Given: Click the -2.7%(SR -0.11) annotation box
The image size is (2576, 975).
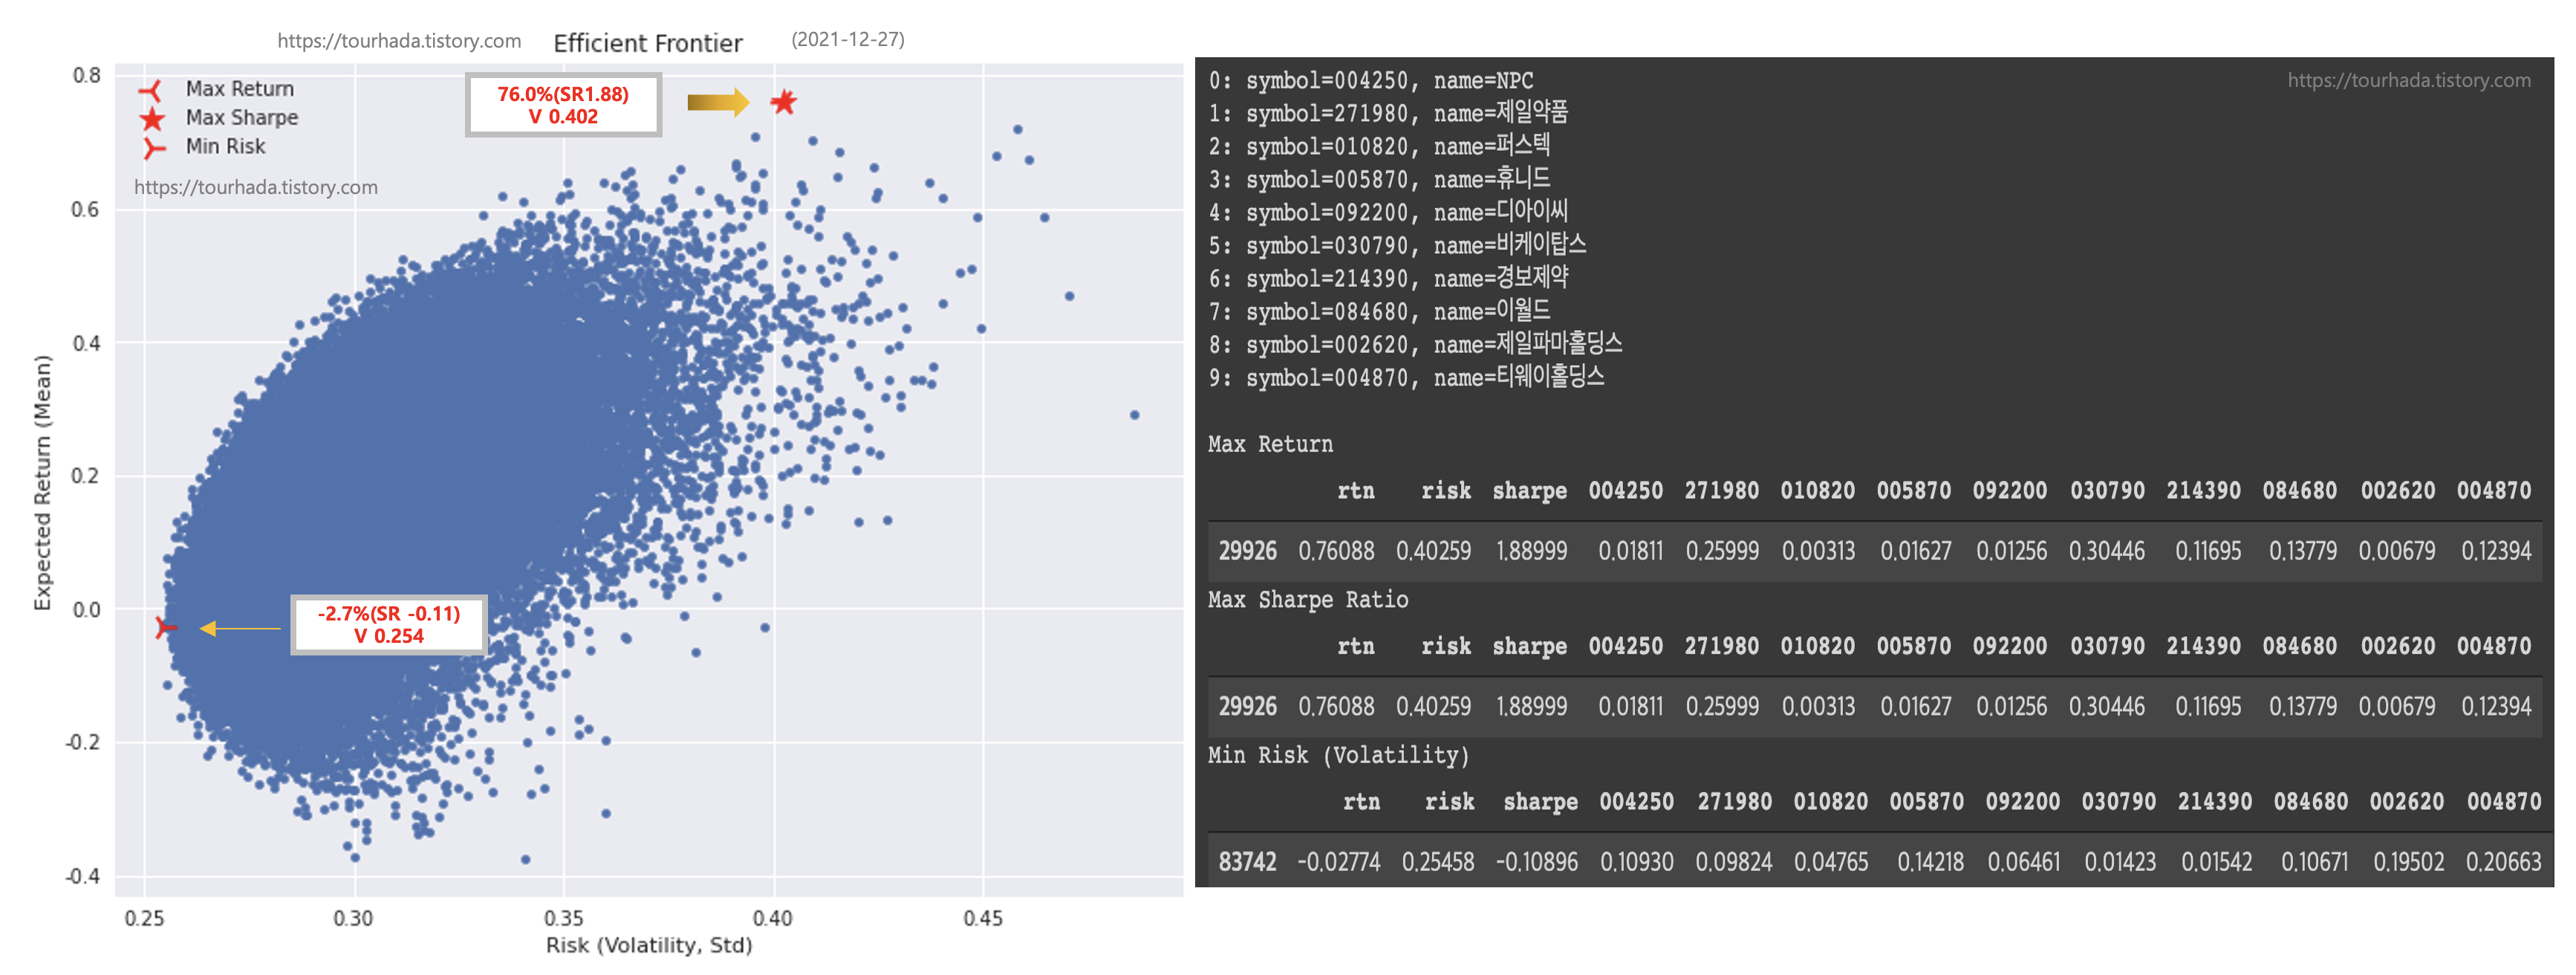Looking at the screenshot, I should coord(388,625).
